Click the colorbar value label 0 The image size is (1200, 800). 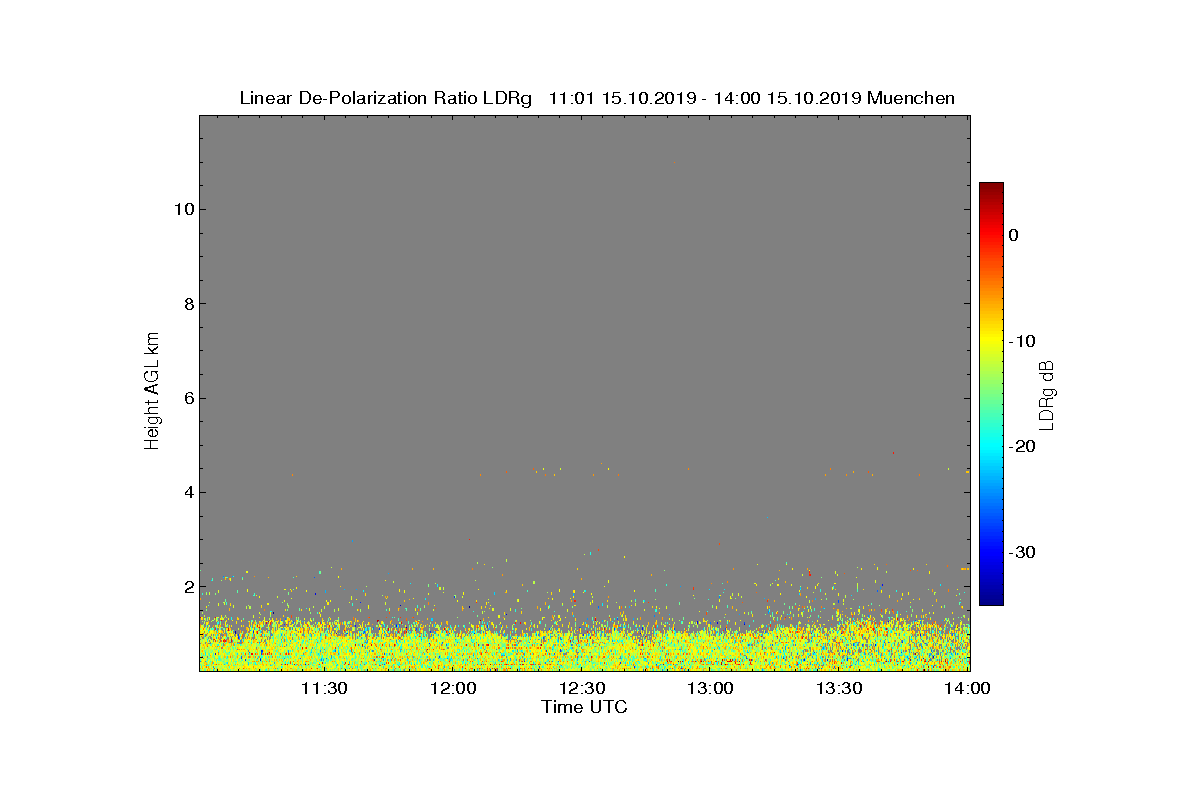pos(1014,235)
